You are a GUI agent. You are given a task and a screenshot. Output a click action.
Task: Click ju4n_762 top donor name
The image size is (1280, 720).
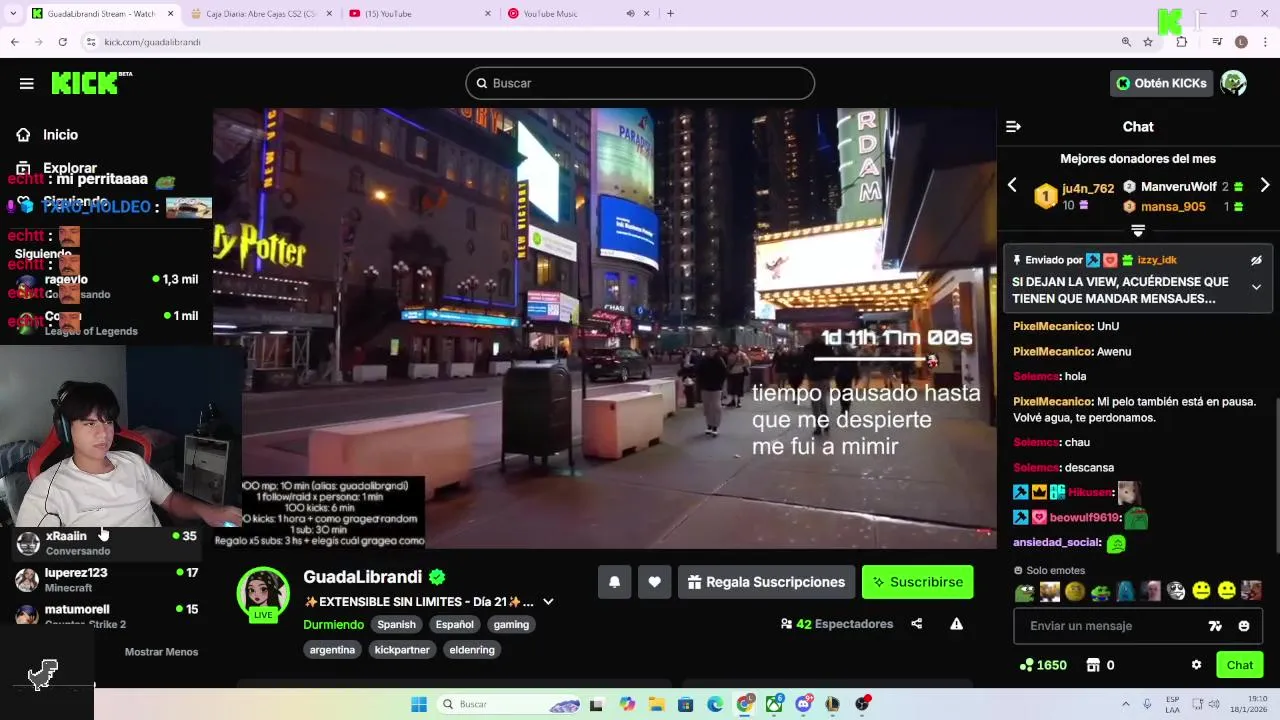point(1088,188)
